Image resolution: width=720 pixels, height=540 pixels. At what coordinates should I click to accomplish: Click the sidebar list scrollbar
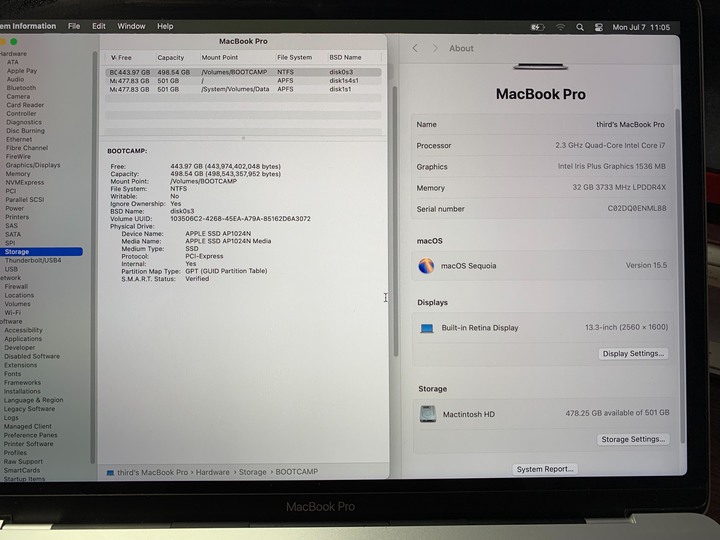(x=93, y=257)
